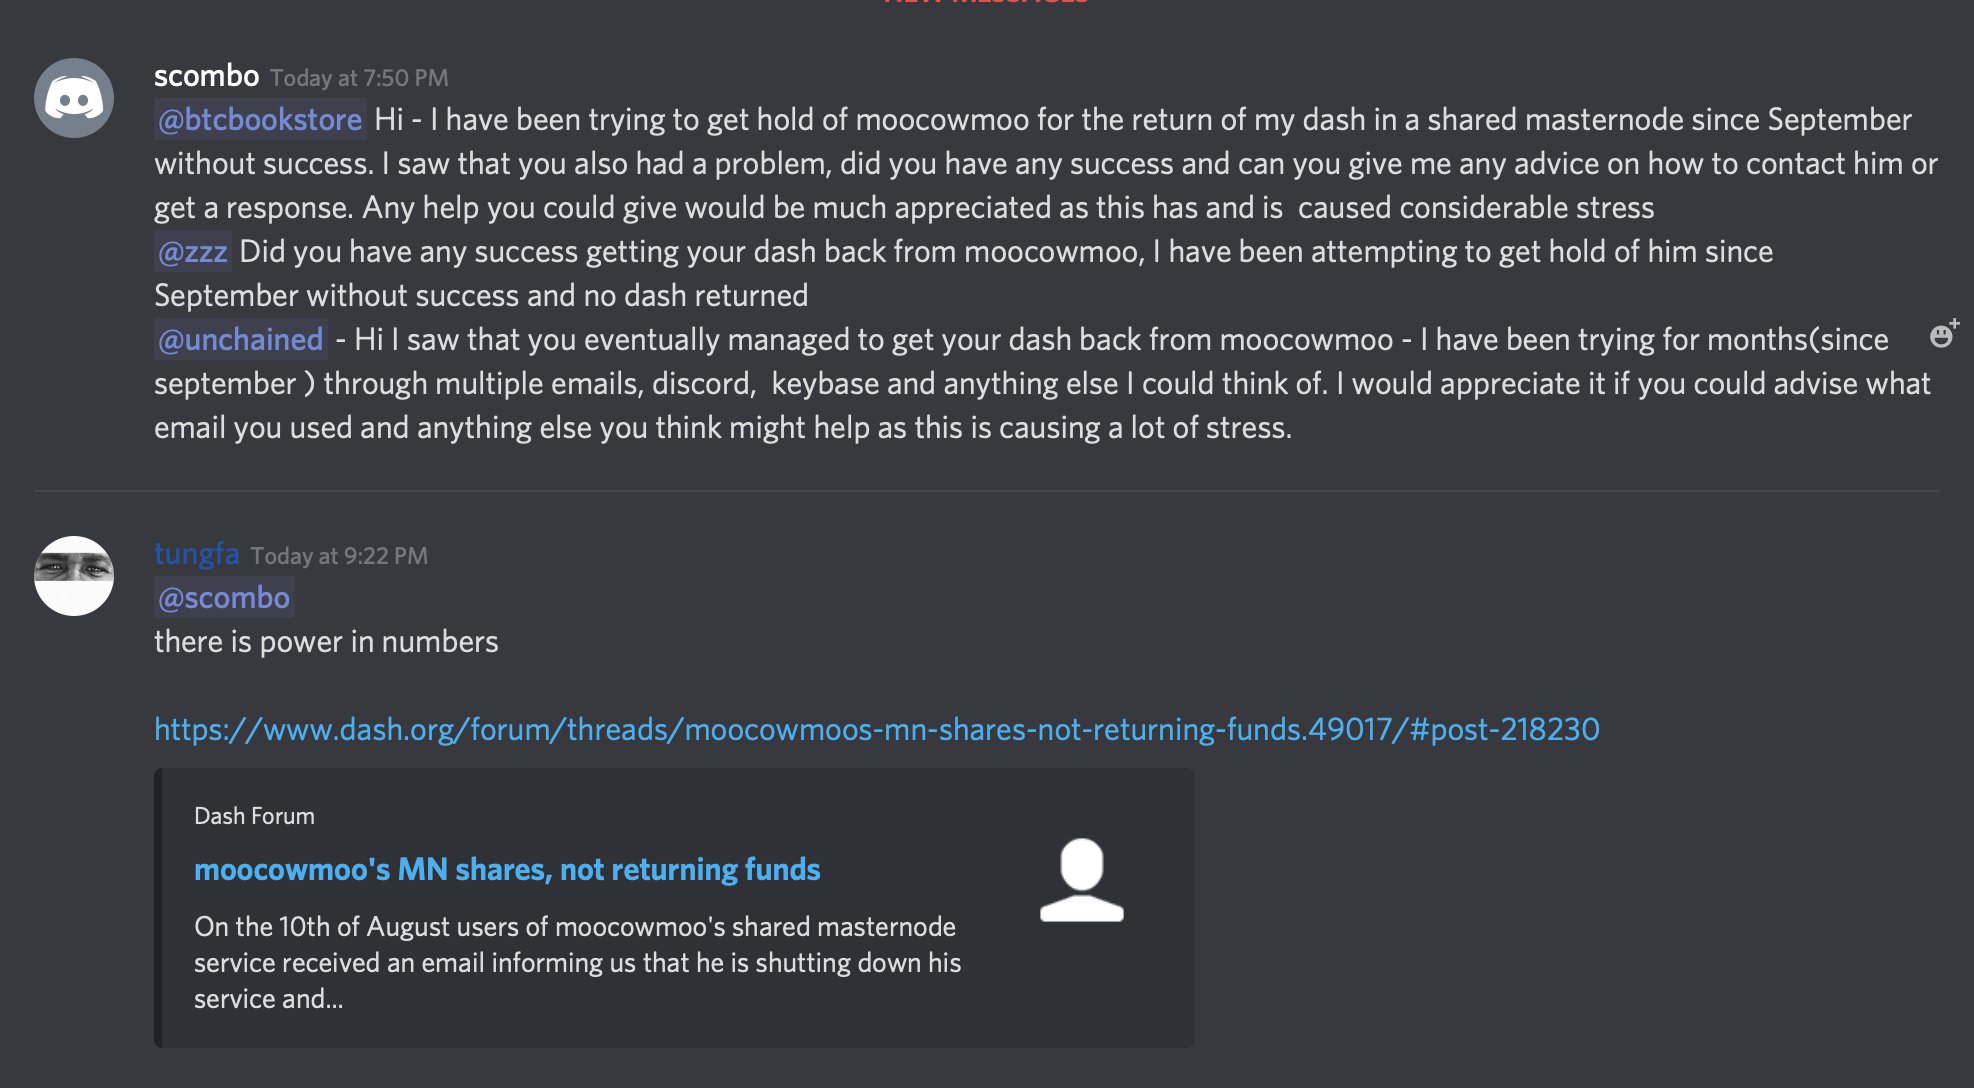
Task: Click the @scombo mention in tungfa's reply
Action: [x=224, y=598]
